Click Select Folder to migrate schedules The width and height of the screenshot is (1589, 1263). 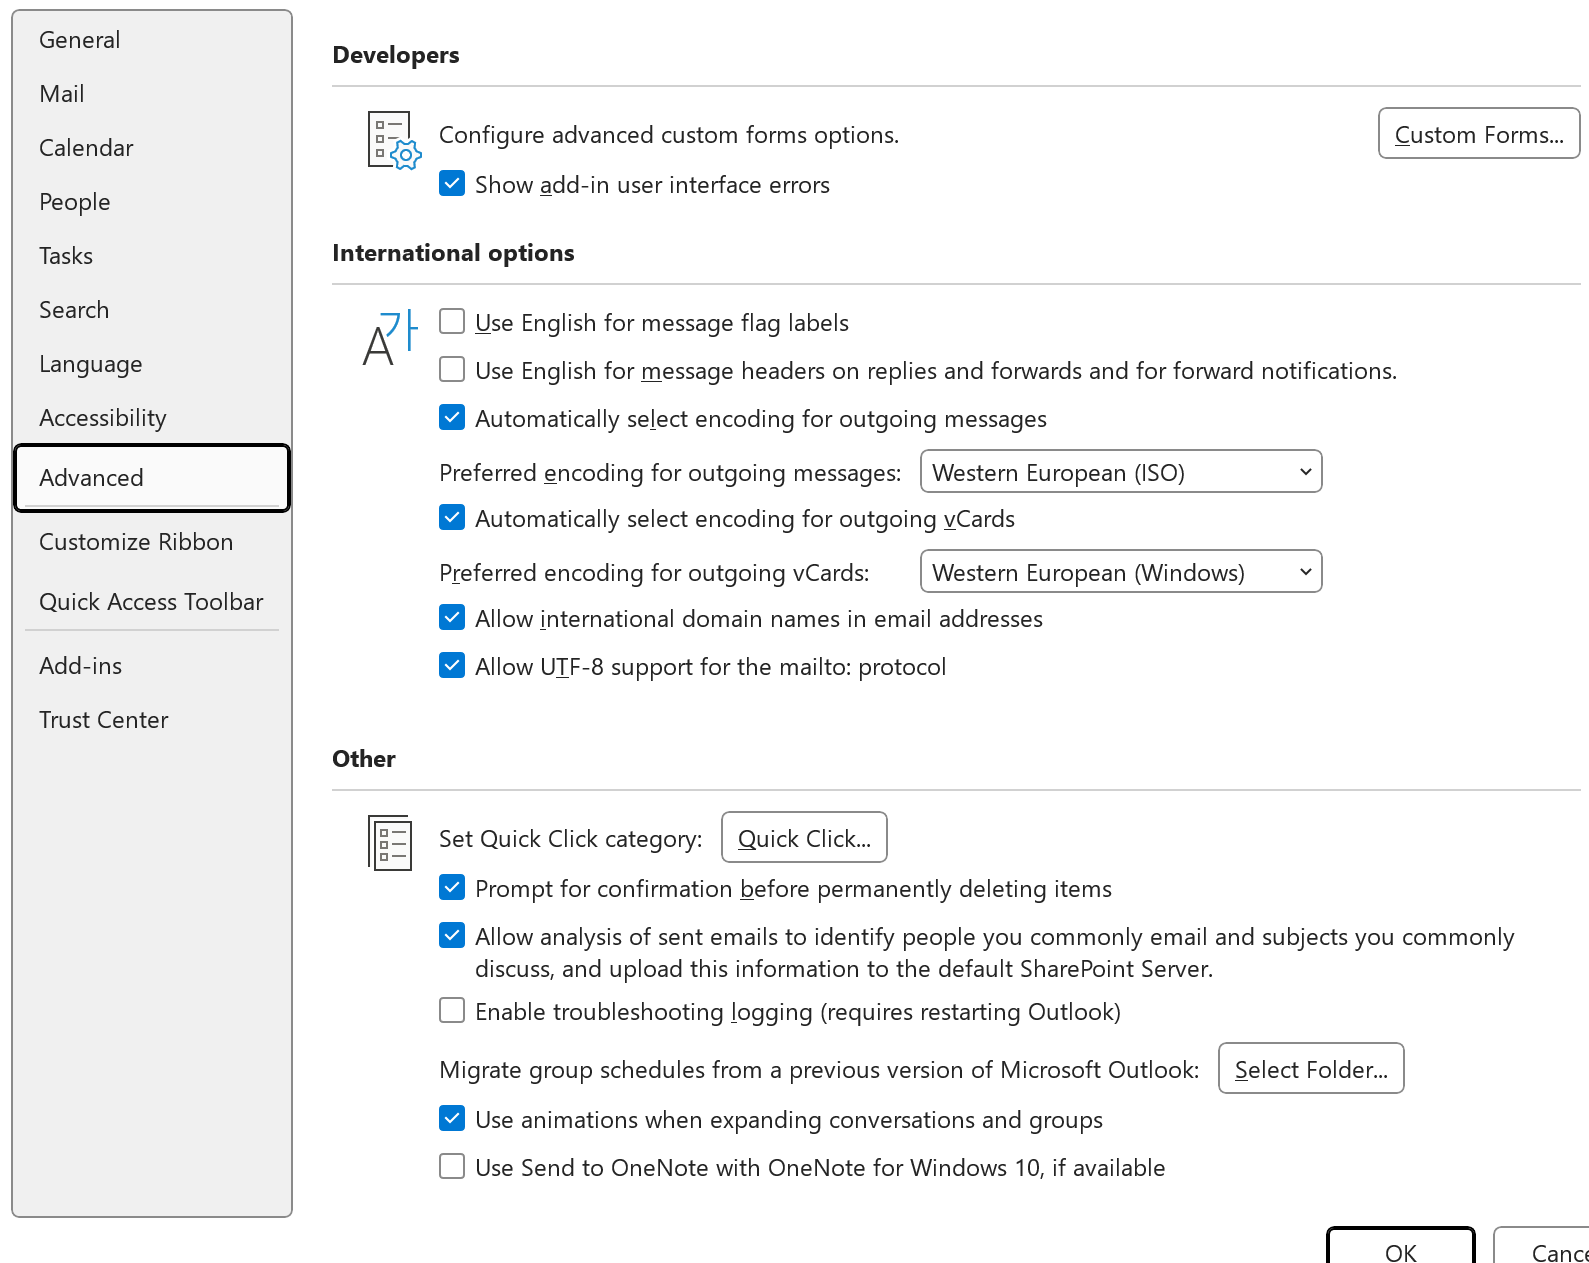[x=1311, y=1069]
